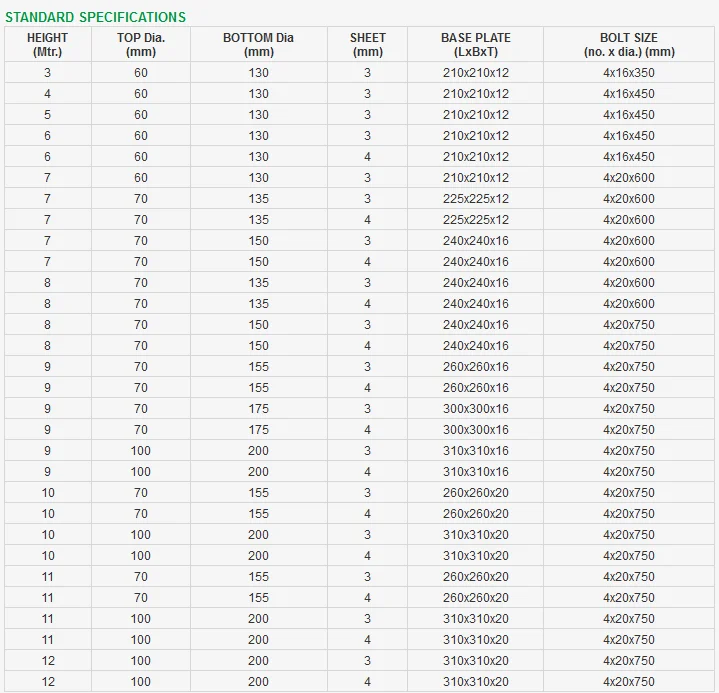
Task: Click the bolt size cell in the 4 m row
Action: coord(629,94)
